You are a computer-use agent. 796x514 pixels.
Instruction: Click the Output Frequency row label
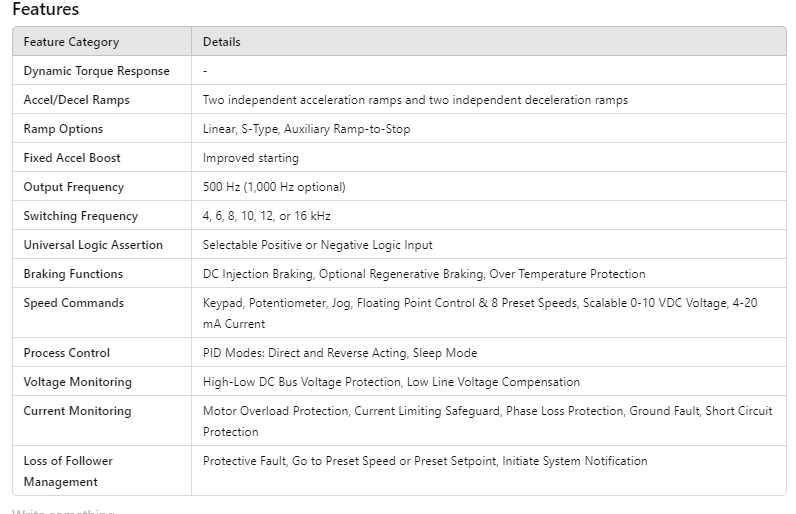pos(73,187)
